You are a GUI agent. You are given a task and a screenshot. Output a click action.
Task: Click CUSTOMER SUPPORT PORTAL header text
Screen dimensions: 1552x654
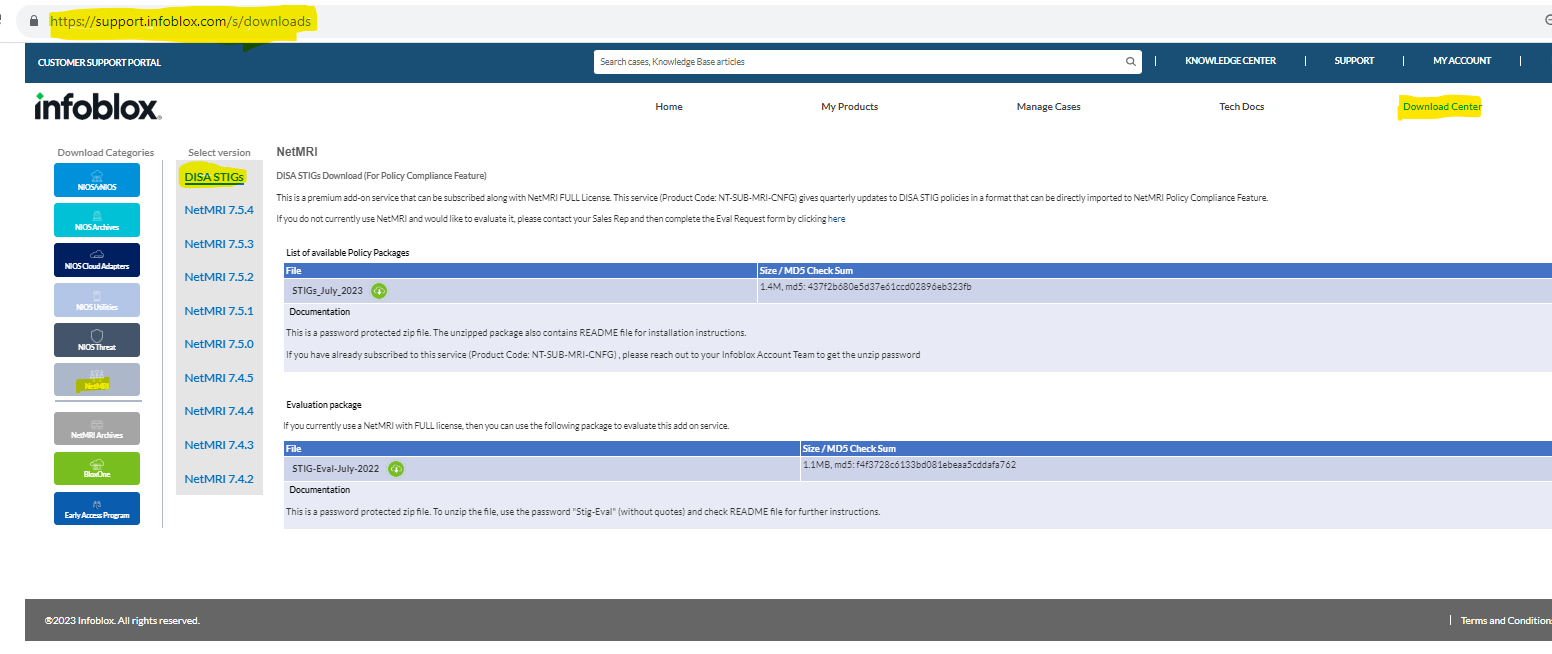(x=99, y=63)
